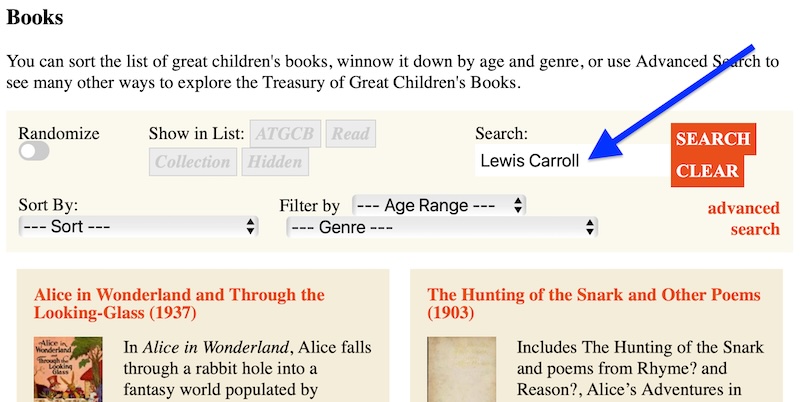
Task: Follow the advanced search link
Action: 743,219
